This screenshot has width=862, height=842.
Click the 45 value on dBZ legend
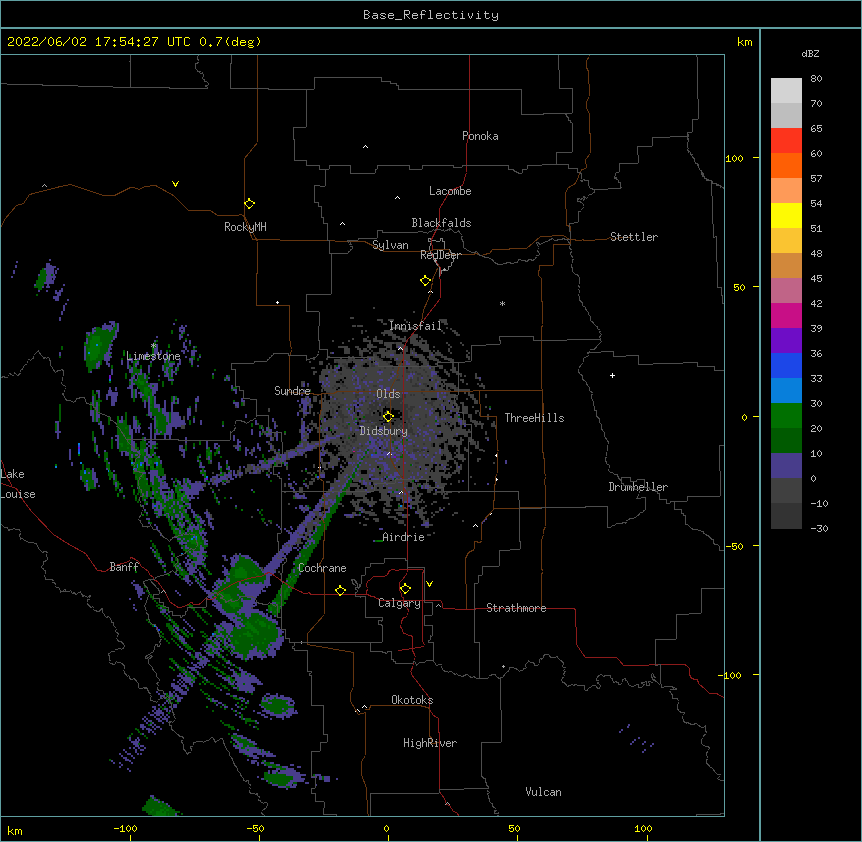(816, 278)
